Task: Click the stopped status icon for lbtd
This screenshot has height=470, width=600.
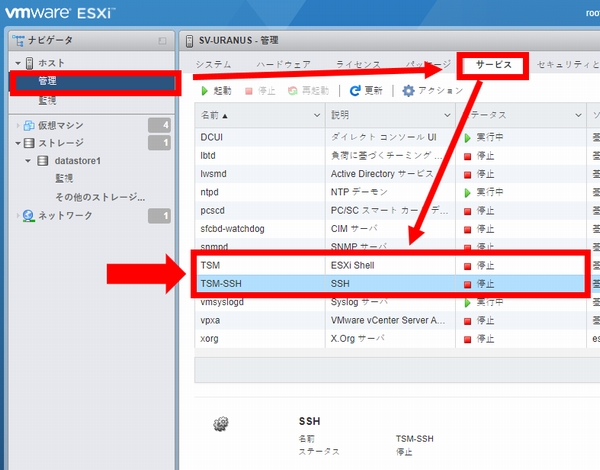Action: click(467, 156)
